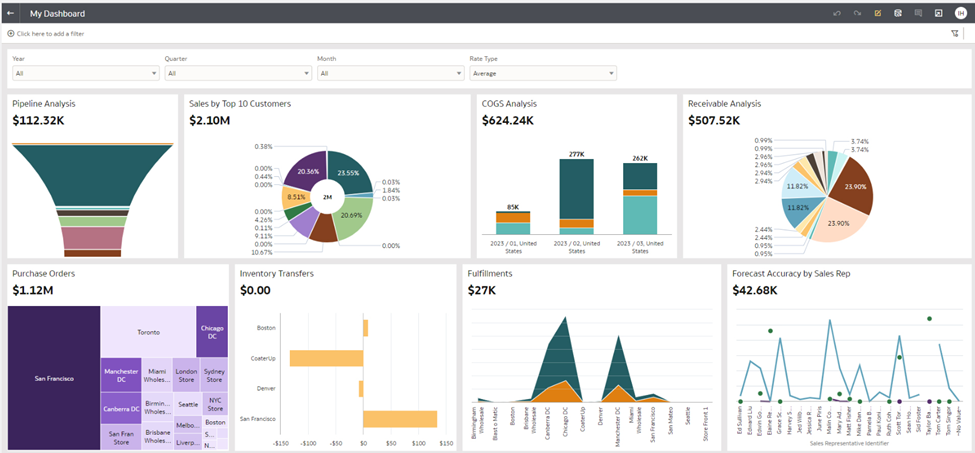Click the My Dashboard title
Viewport: 975px width, 453px height.
click(57, 14)
